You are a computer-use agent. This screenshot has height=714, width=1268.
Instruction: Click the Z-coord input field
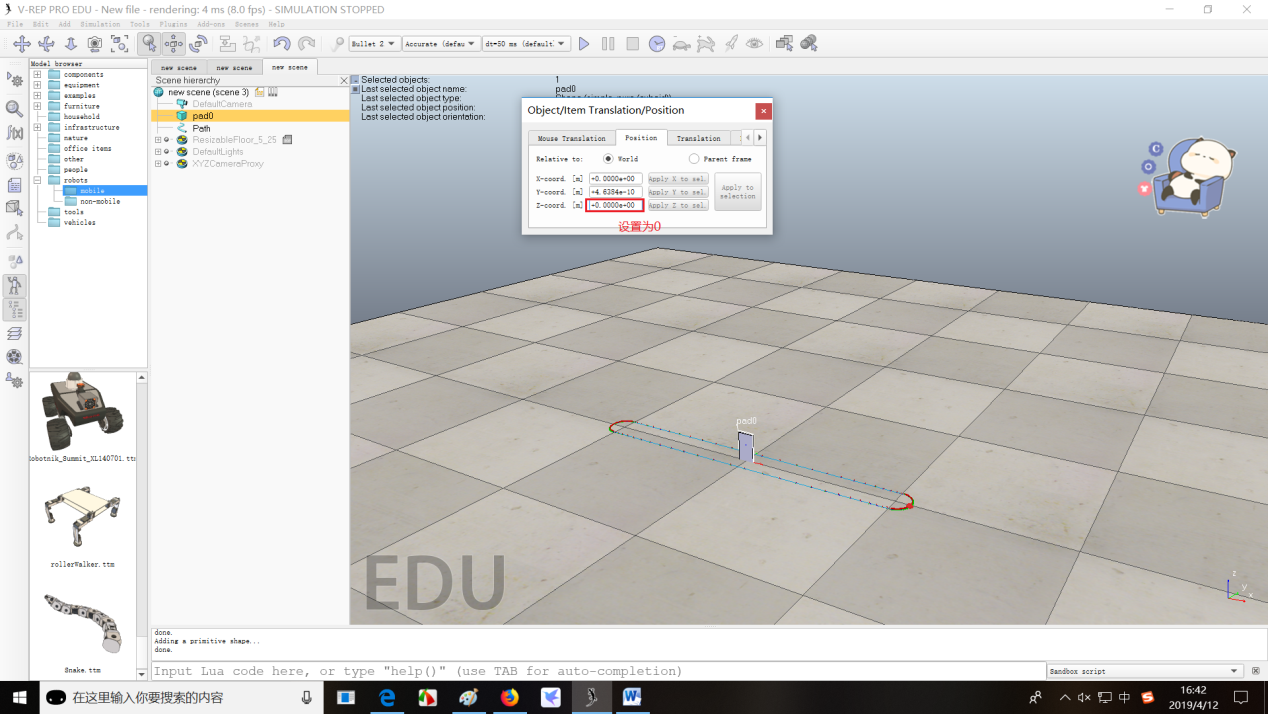(615, 205)
